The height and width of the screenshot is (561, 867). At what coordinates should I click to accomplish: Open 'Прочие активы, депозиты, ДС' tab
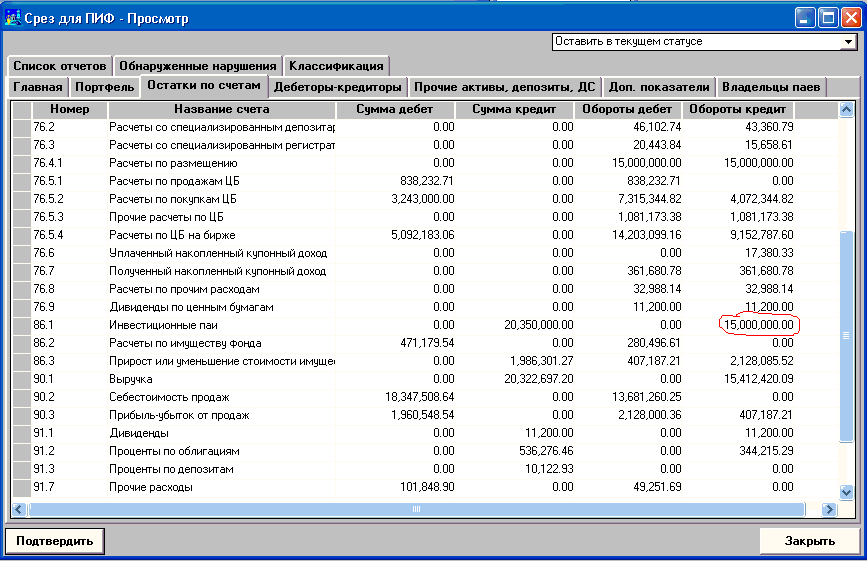tap(505, 87)
